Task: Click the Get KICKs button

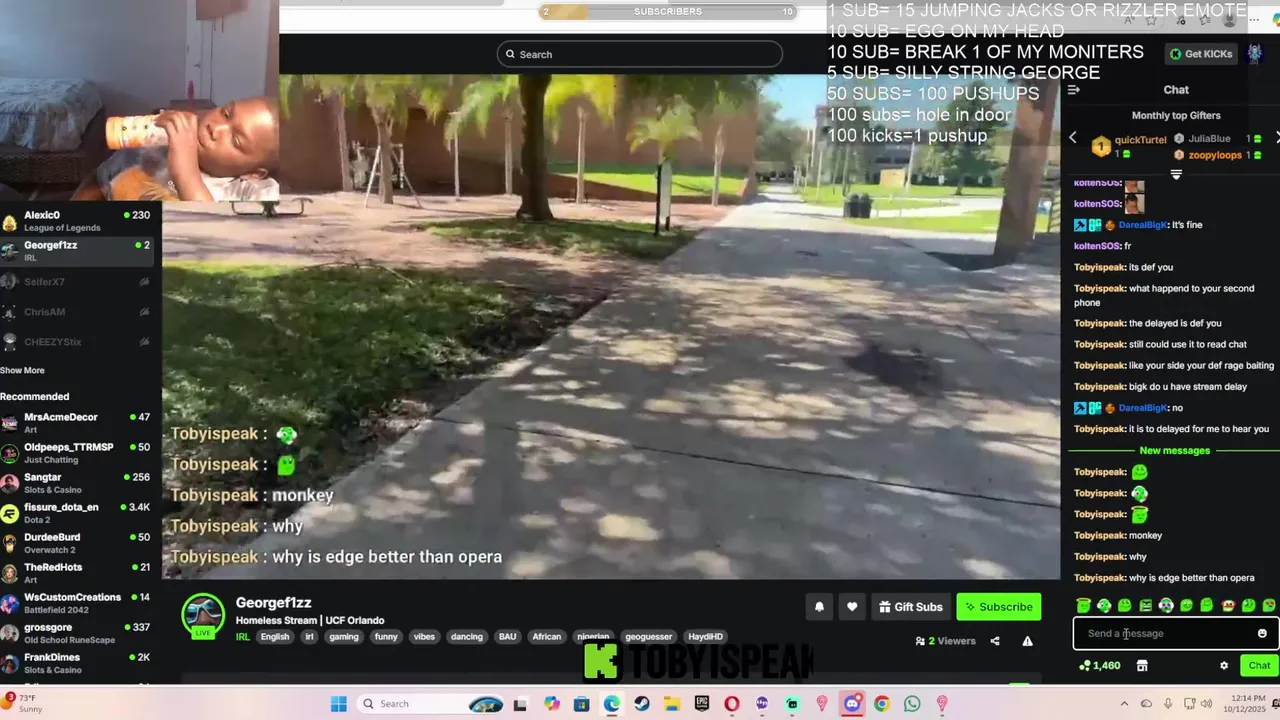Action: click(1202, 53)
